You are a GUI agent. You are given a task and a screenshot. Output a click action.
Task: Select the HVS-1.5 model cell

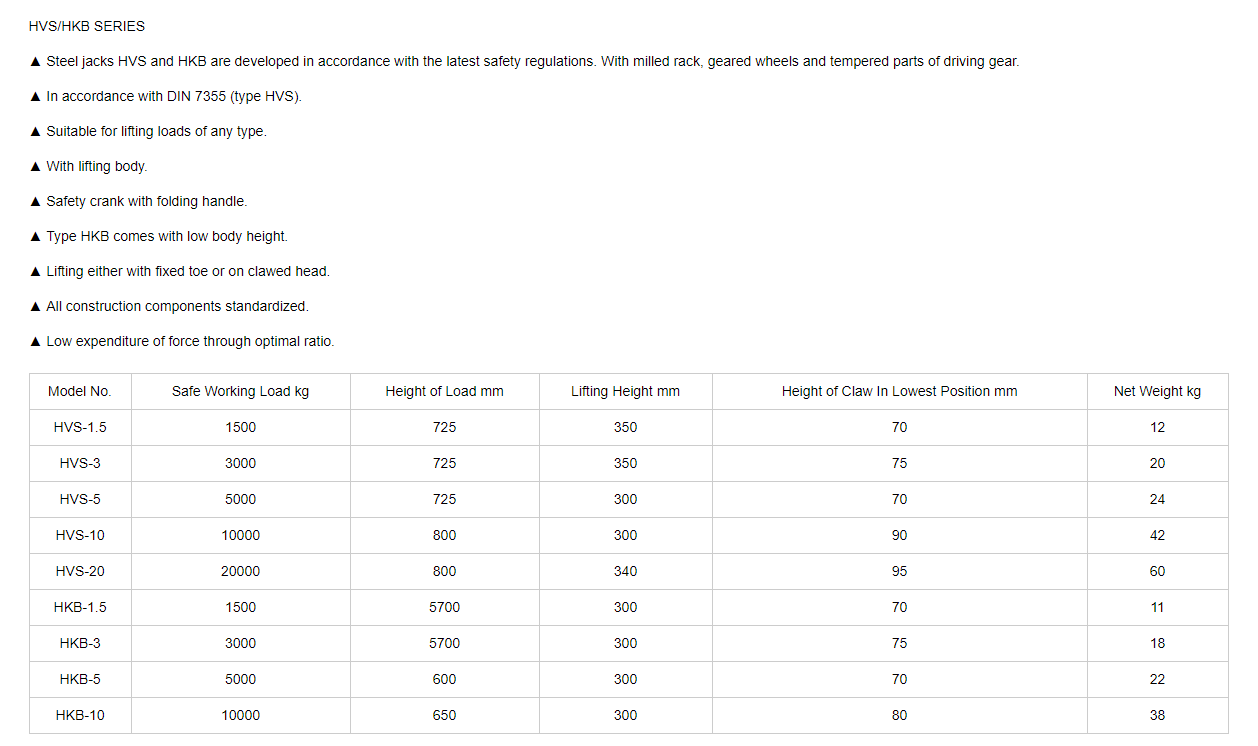pyautogui.click(x=80, y=427)
